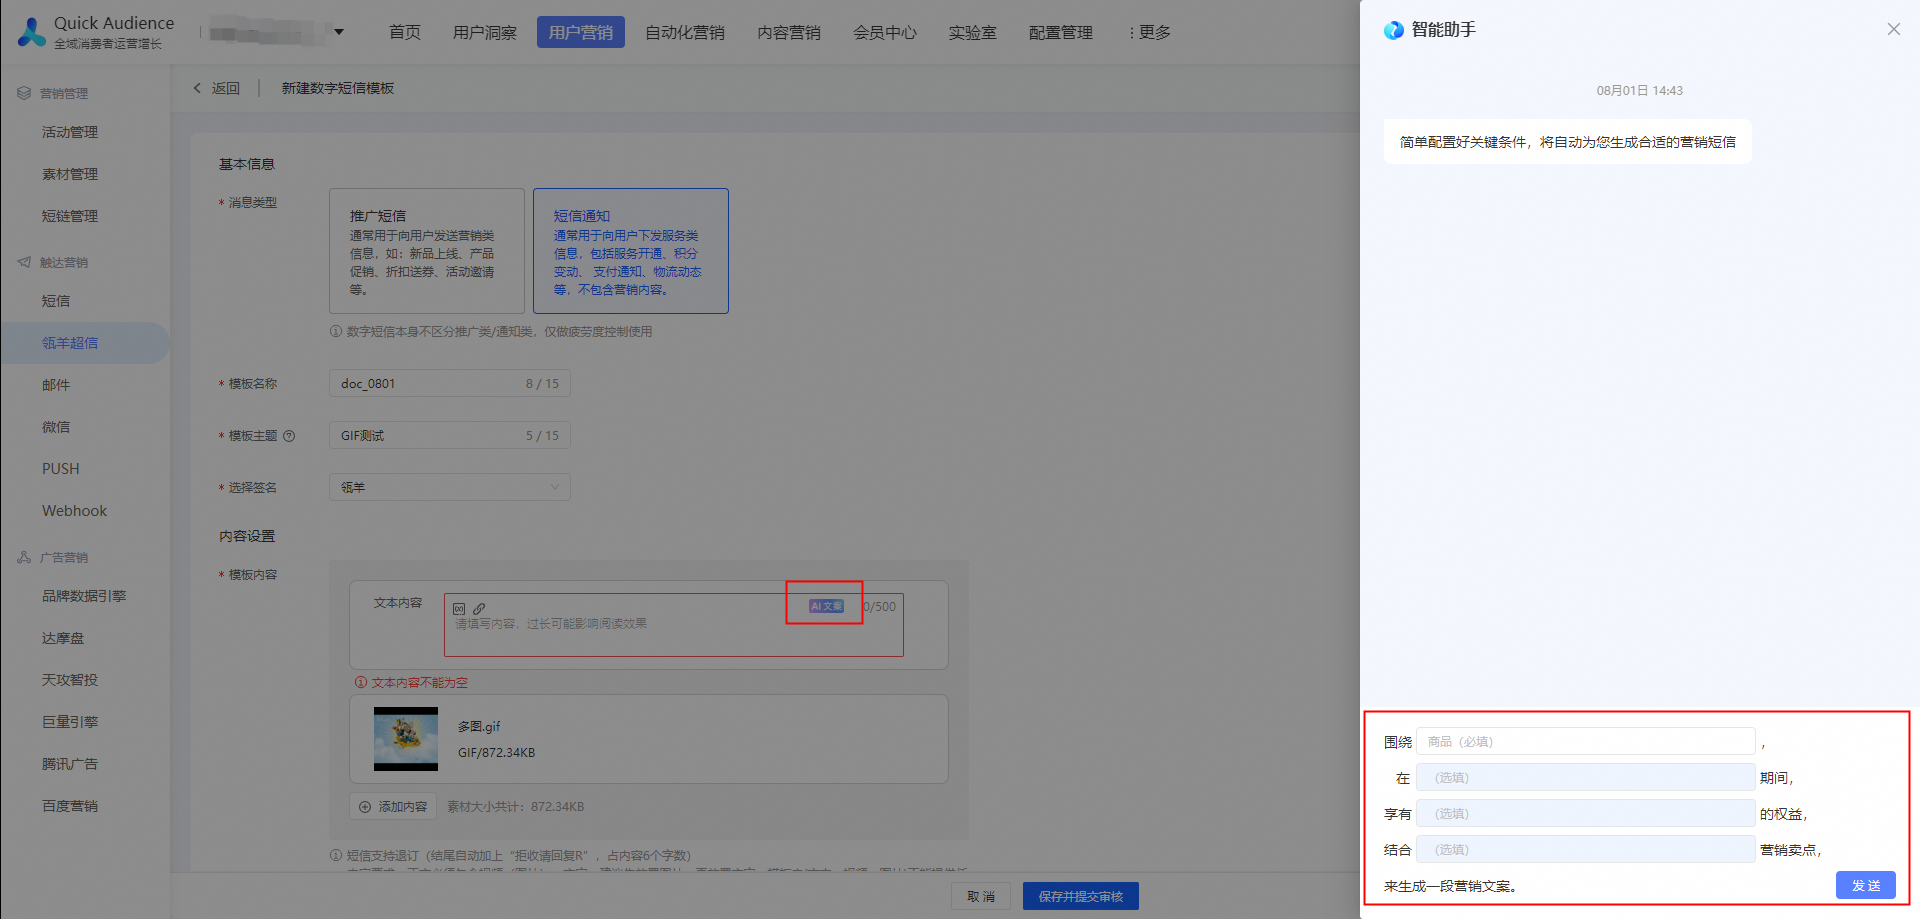The height and width of the screenshot is (919, 1920).
Task: Click 保存并提交审核 button
Action: click(x=1081, y=896)
